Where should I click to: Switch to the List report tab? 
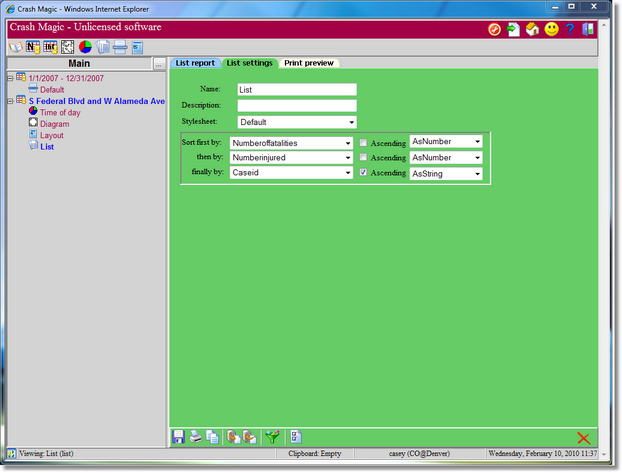click(x=195, y=63)
